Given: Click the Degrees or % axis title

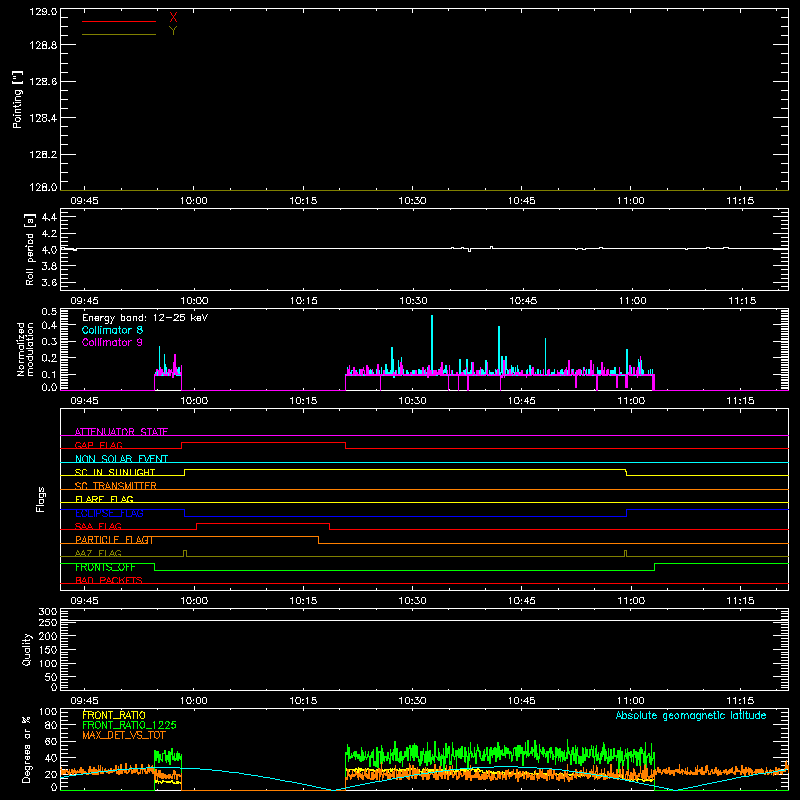Looking at the screenshot, I should click(x=27, y=749).
